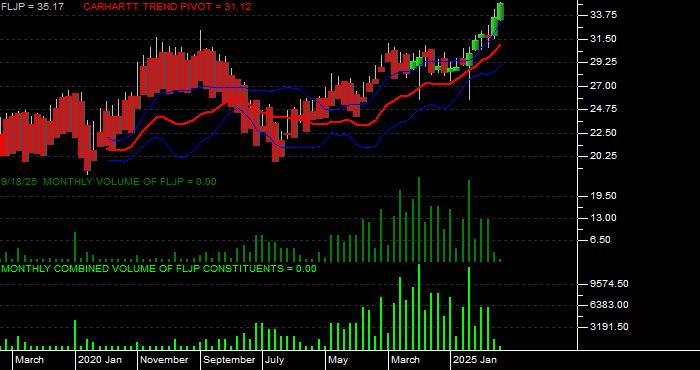Click the MONTHLY COMBINED VOLUME OF FLJP CONSTITUENTS label
700x370 pixels.
pyautogui.click(x=159, y=269)
